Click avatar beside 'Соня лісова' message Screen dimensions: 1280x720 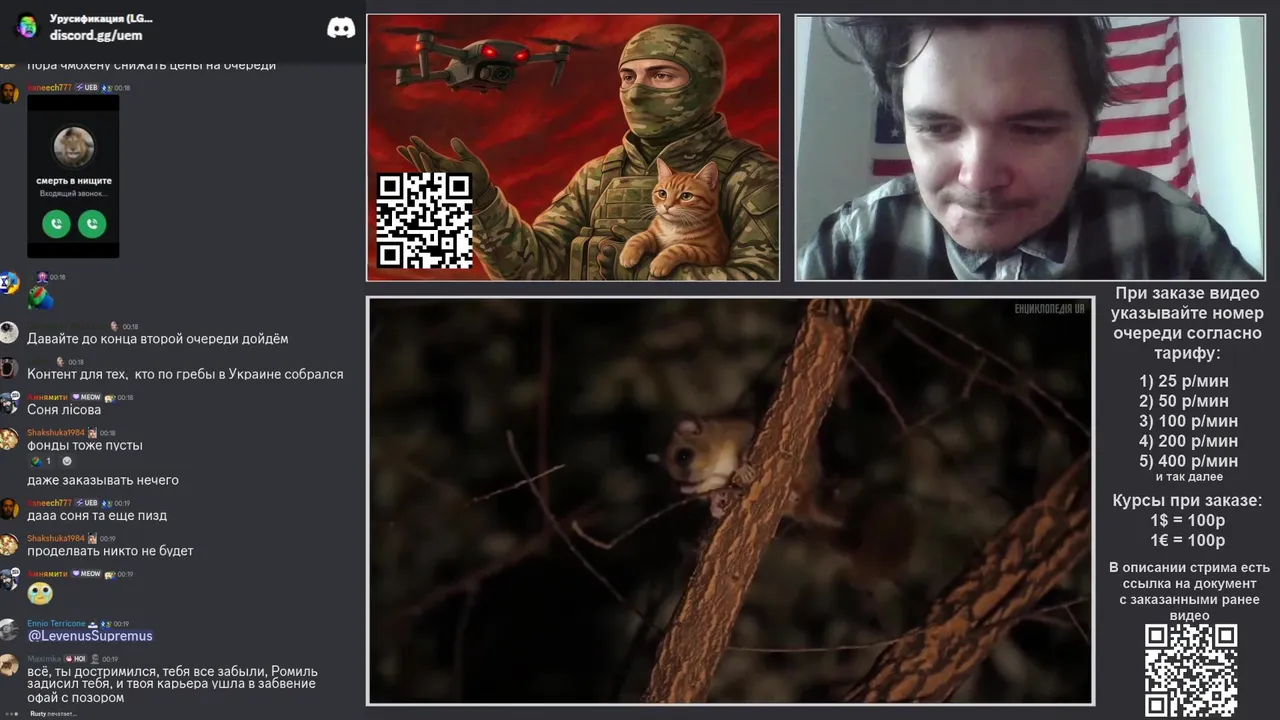[9, 403]
